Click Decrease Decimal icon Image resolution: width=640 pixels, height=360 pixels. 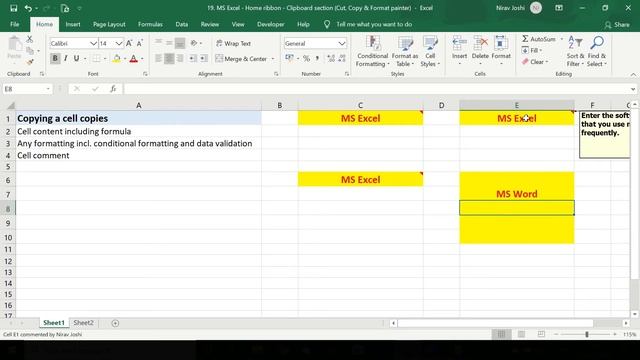point(342,58)
